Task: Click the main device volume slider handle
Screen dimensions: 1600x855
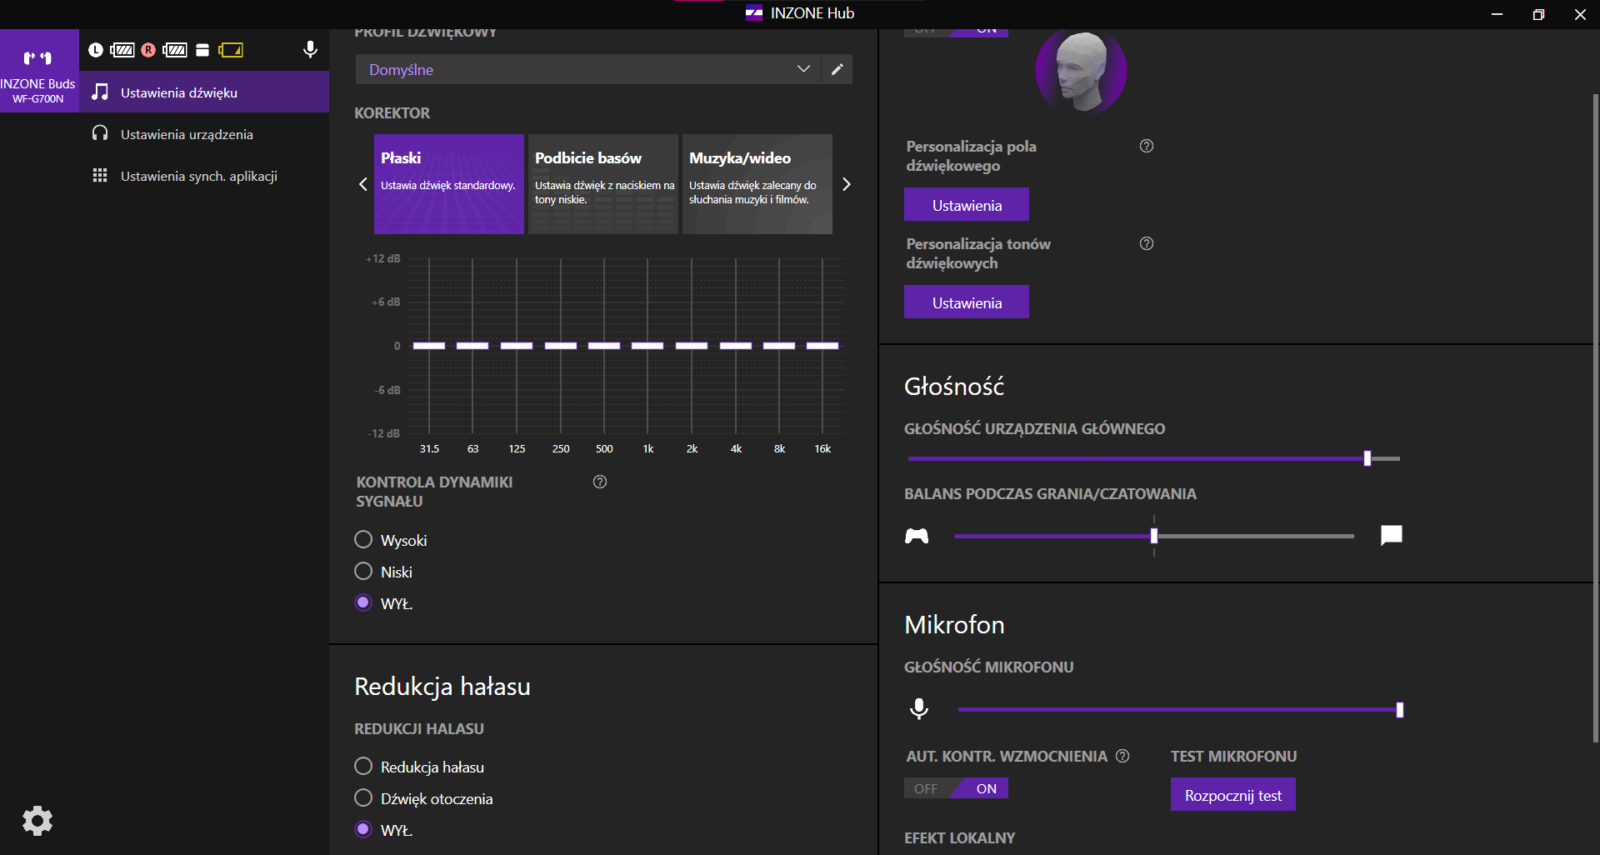Action: tap(1367, 458)
